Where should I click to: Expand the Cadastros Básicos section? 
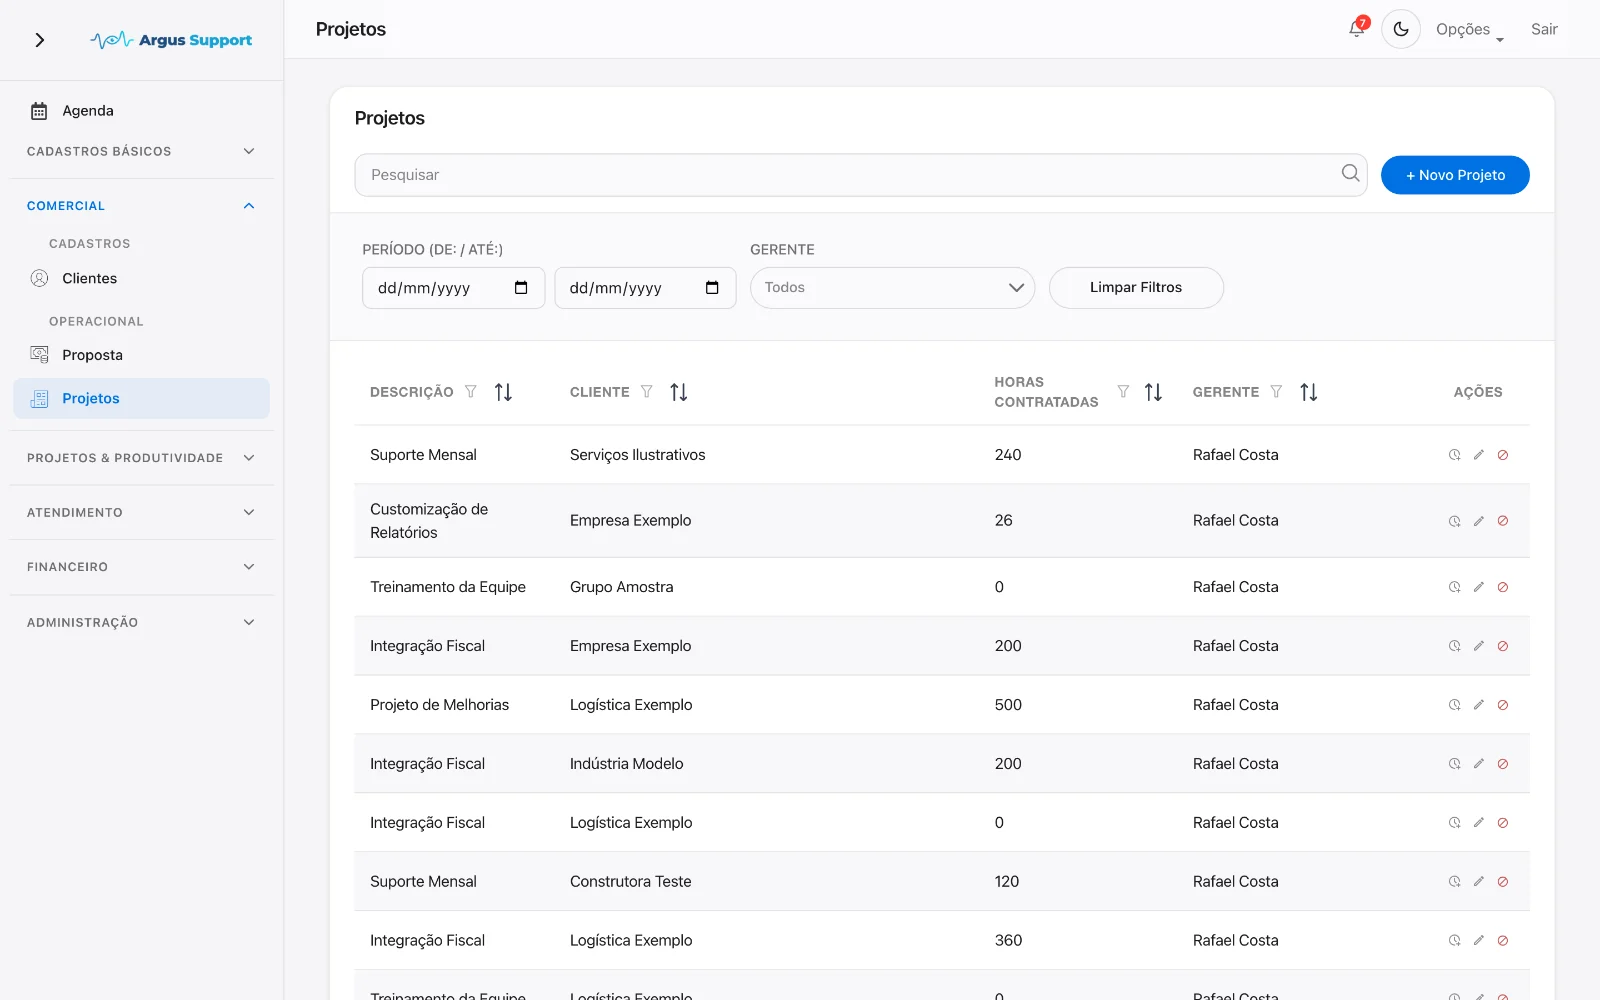pos(141,151)
